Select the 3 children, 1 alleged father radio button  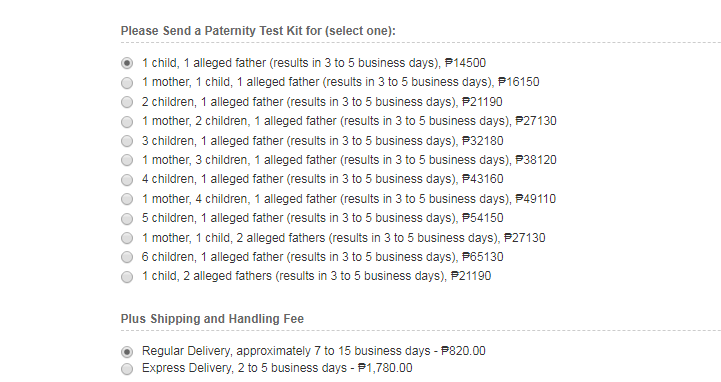pos(127,141)
